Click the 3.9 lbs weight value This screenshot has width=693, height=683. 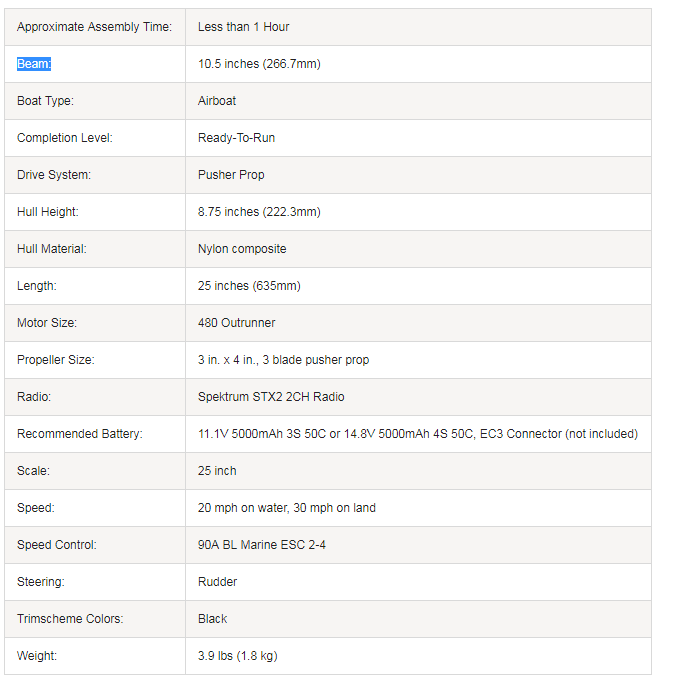click(x=239, y=656)
